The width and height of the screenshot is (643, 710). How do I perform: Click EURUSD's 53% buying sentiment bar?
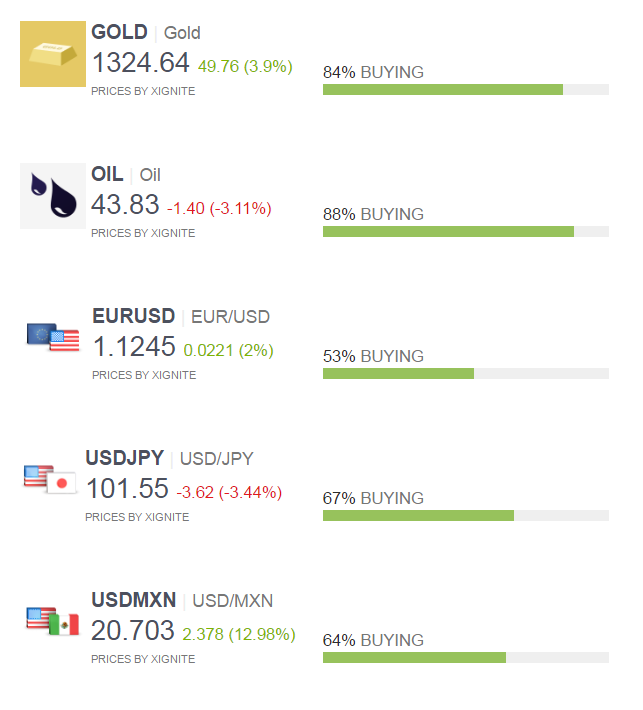coord(465,373)
